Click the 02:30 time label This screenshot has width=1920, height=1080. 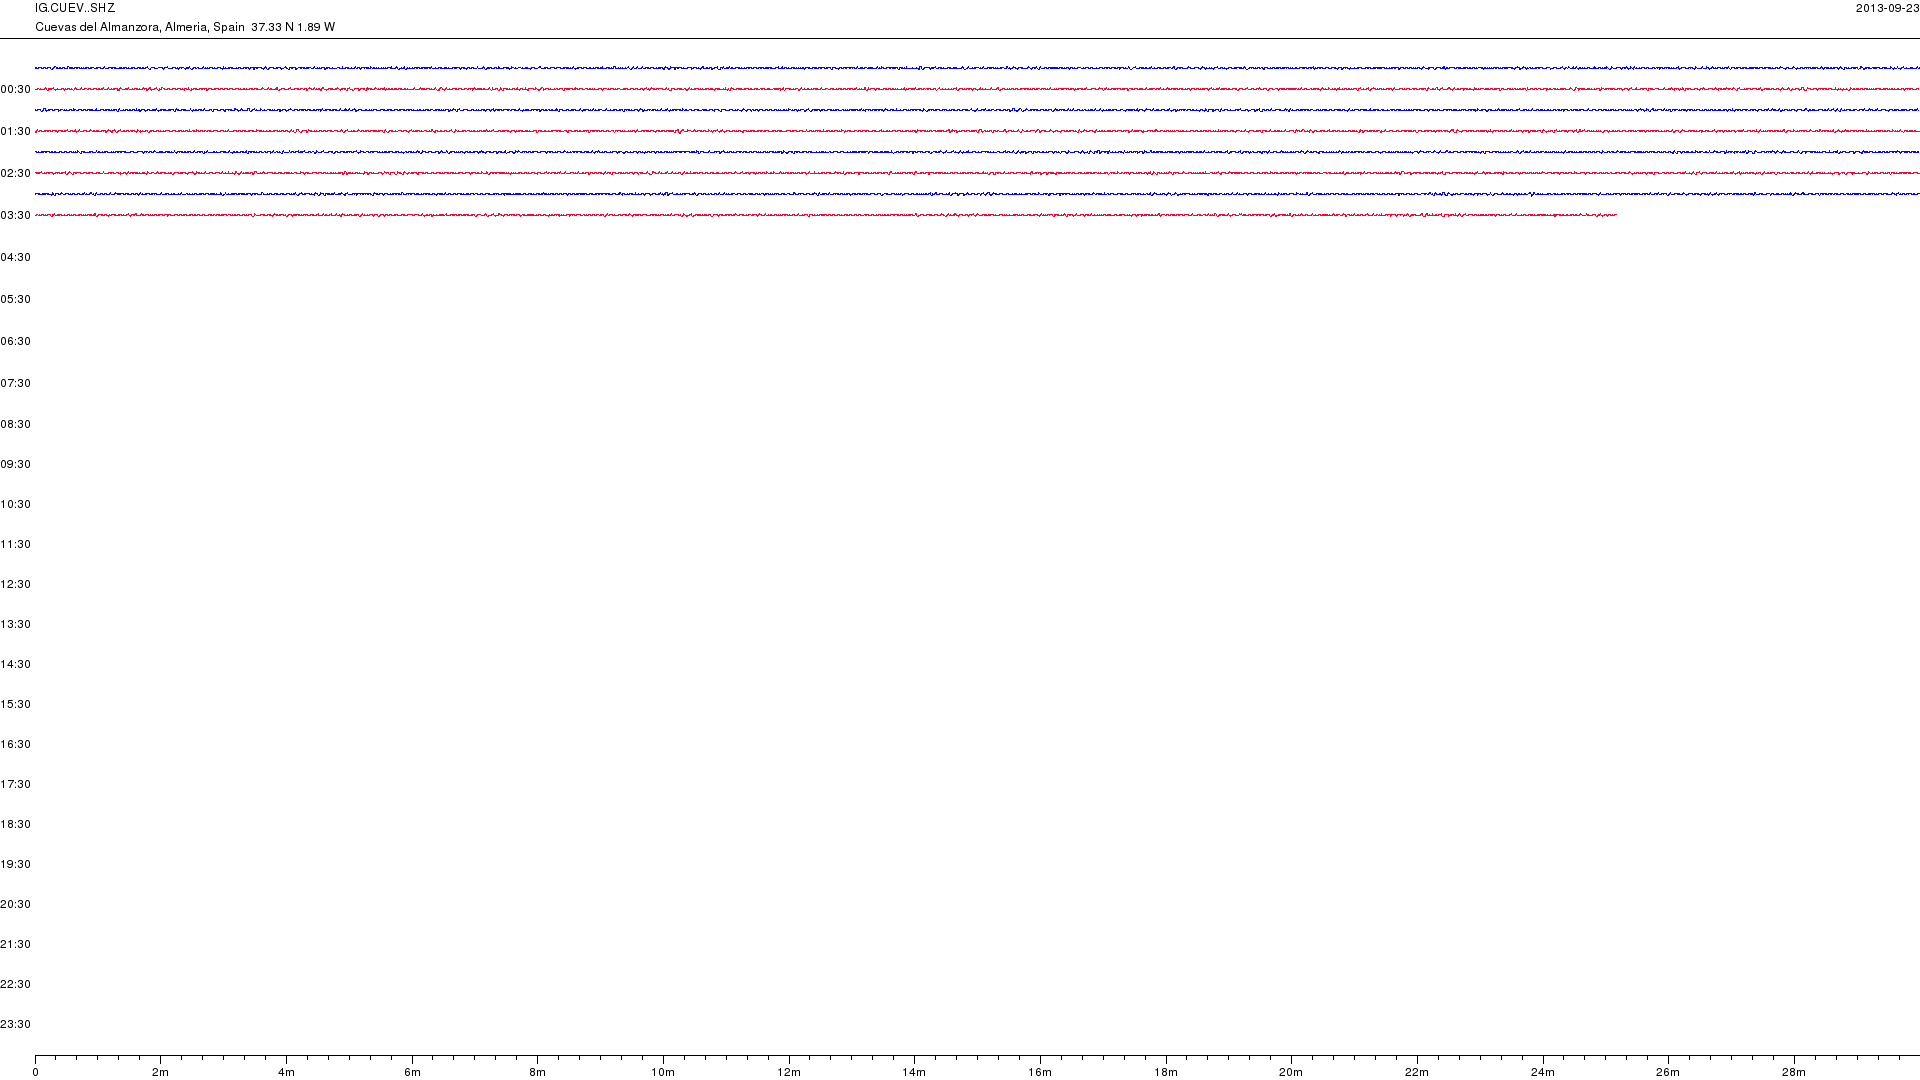point(16,174)
